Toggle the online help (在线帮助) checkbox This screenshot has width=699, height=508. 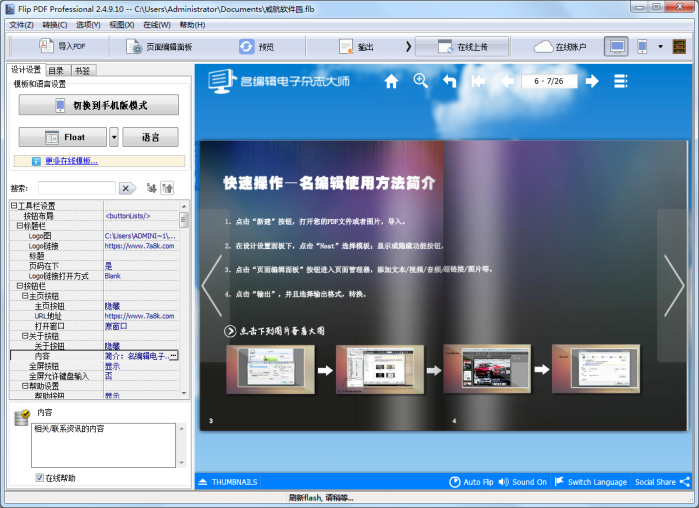(x=39, y=478)
